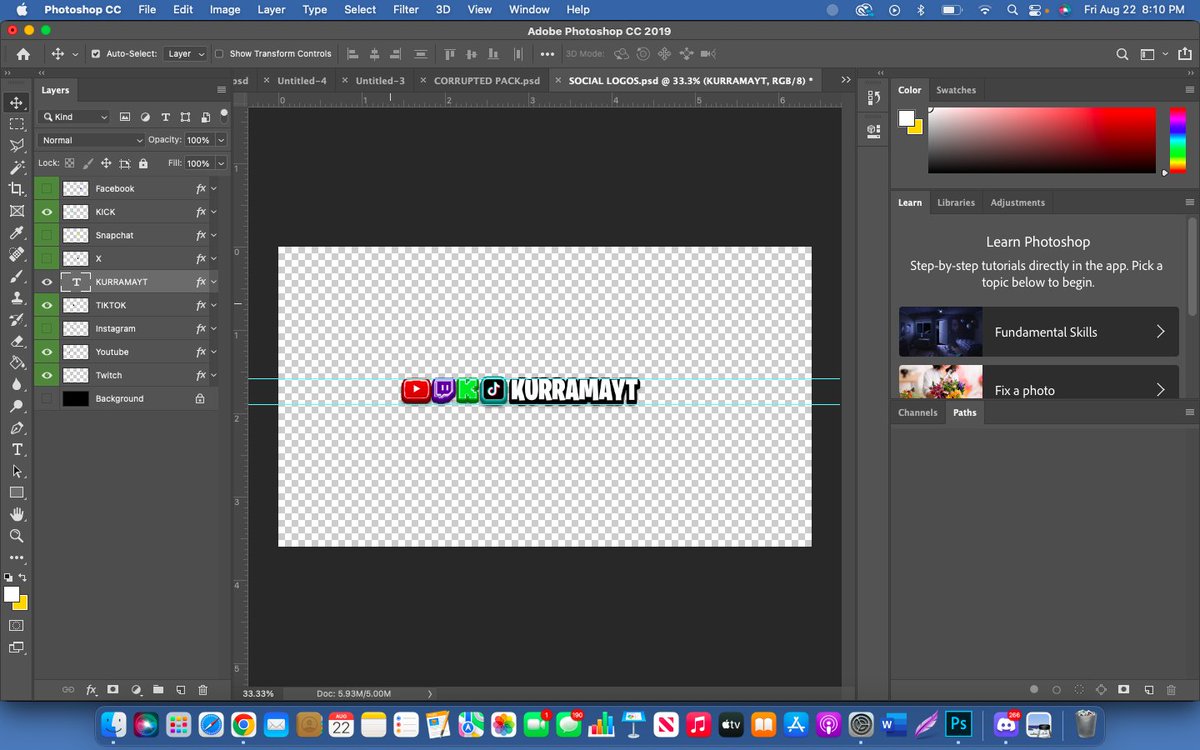Image resolution: width=1200 pixels, height=750 pixels.
Task: Open the Fix a photo tutorial
Action: [1038, 382]
